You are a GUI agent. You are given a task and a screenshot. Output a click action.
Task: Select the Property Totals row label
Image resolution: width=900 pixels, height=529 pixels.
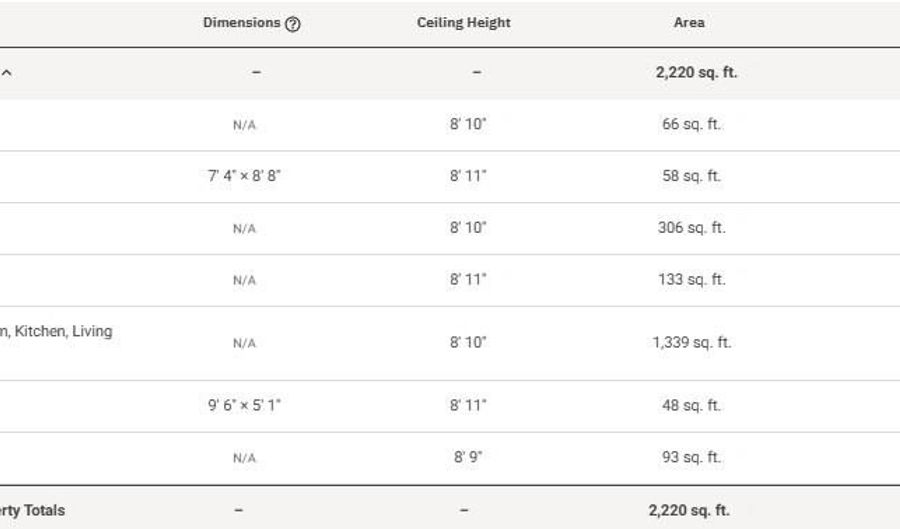click(x=32, y=510)
